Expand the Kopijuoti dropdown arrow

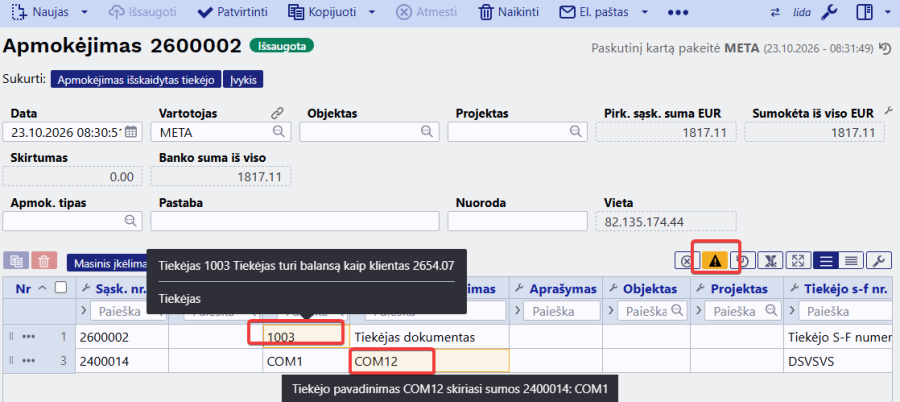371,12
